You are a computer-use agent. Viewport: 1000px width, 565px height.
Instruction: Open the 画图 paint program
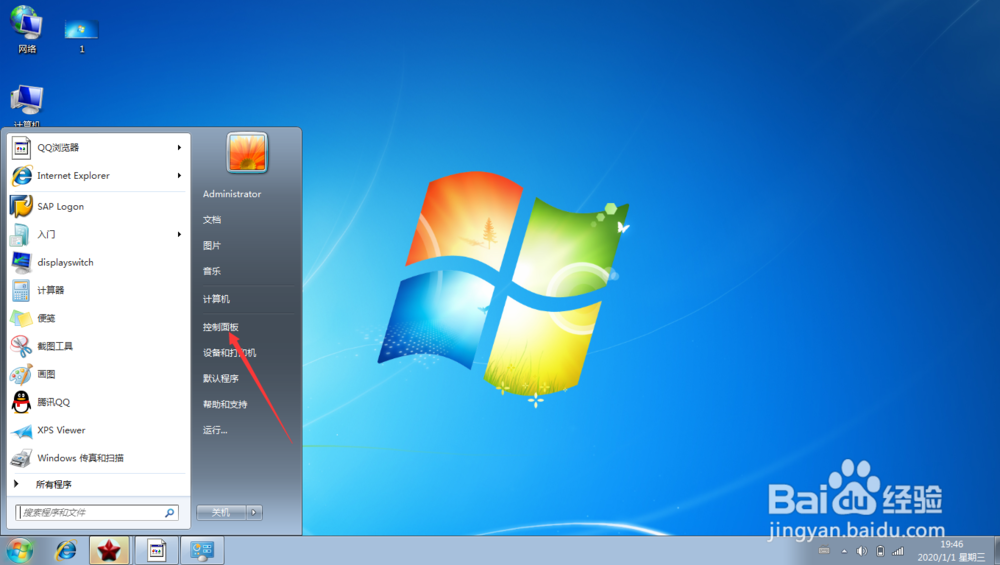tap(98, 374)
